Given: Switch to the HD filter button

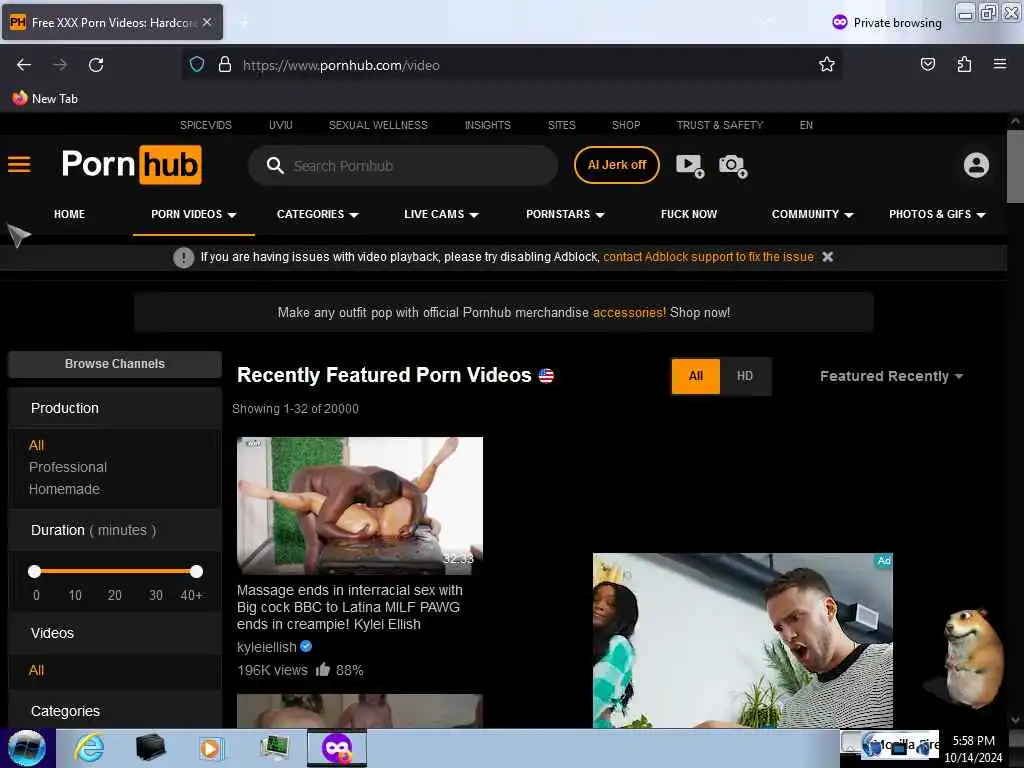Looking at the screenshot, I should click(x=745, y=376).
